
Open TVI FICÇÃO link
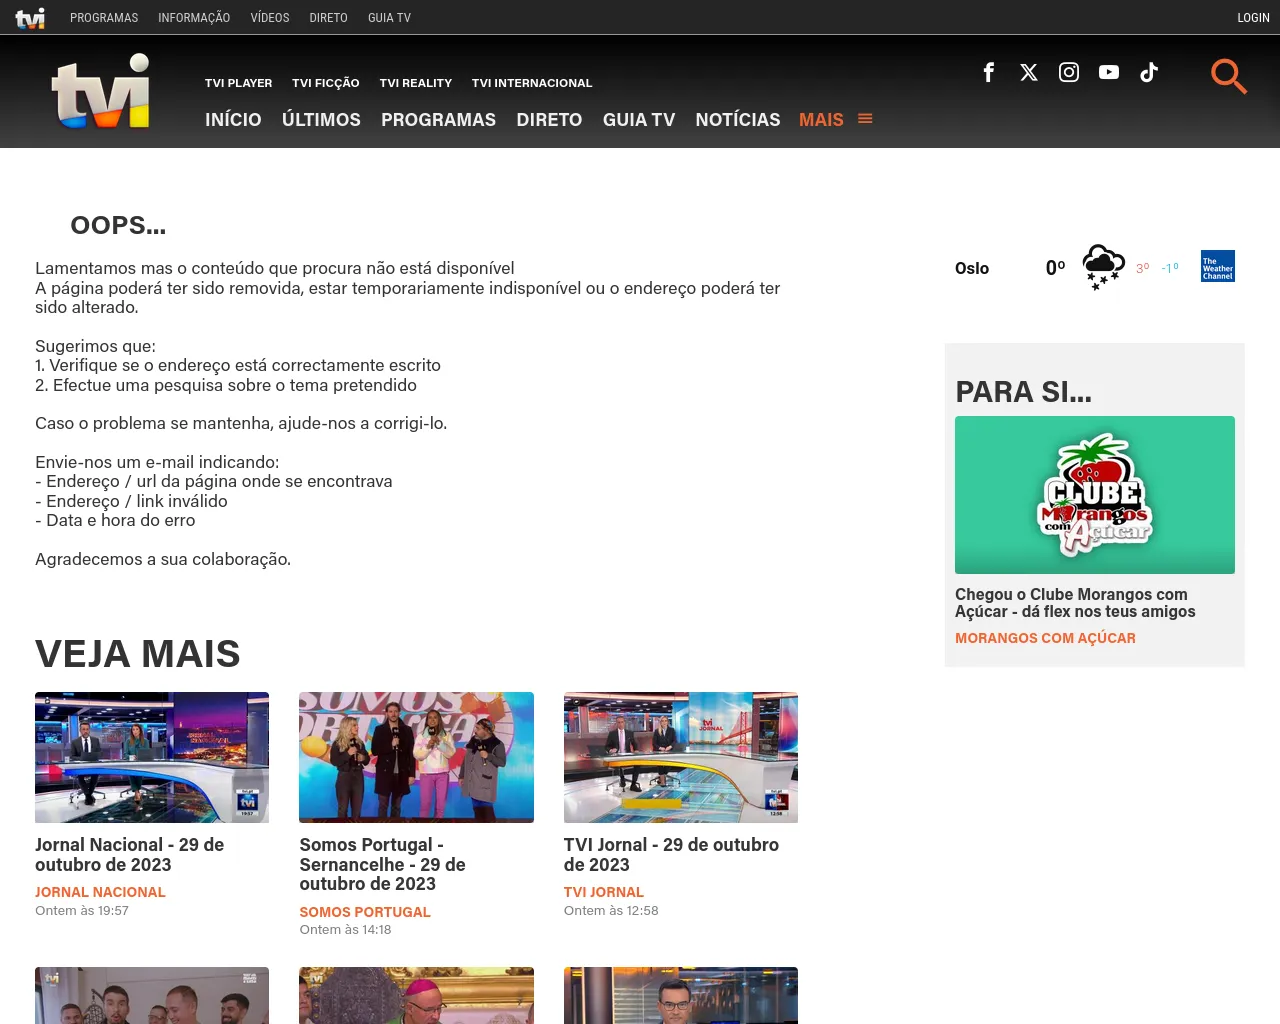coord(326,83)
